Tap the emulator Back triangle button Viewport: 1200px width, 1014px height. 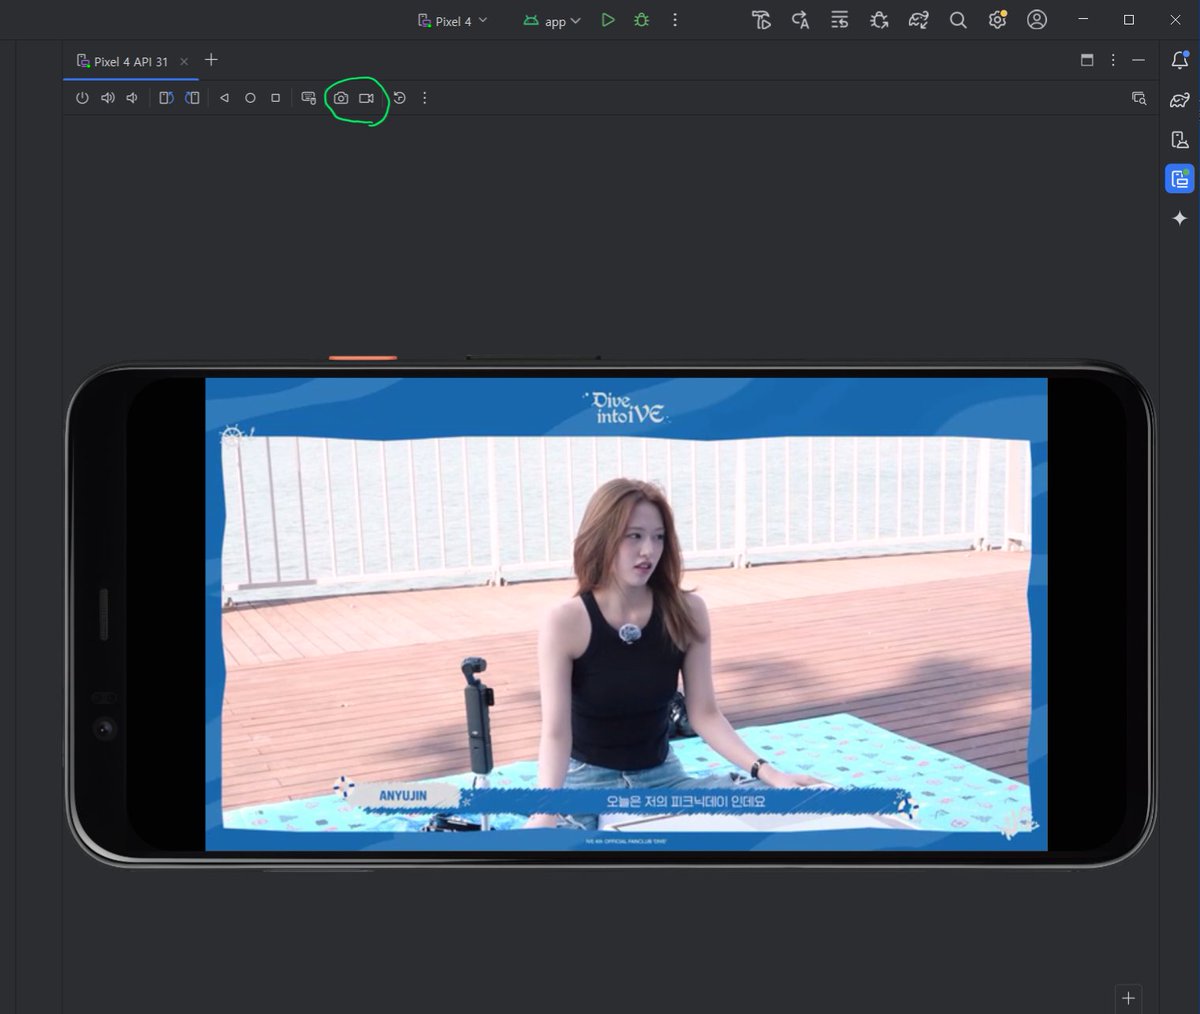(224, 98)
